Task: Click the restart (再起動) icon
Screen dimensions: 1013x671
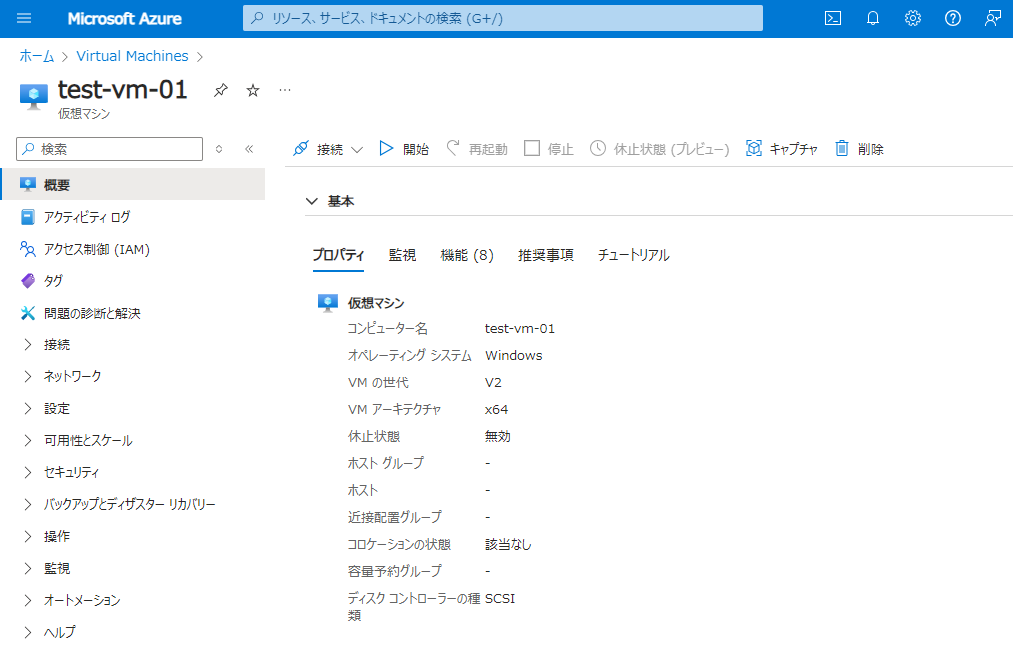Action: point(454,149)
